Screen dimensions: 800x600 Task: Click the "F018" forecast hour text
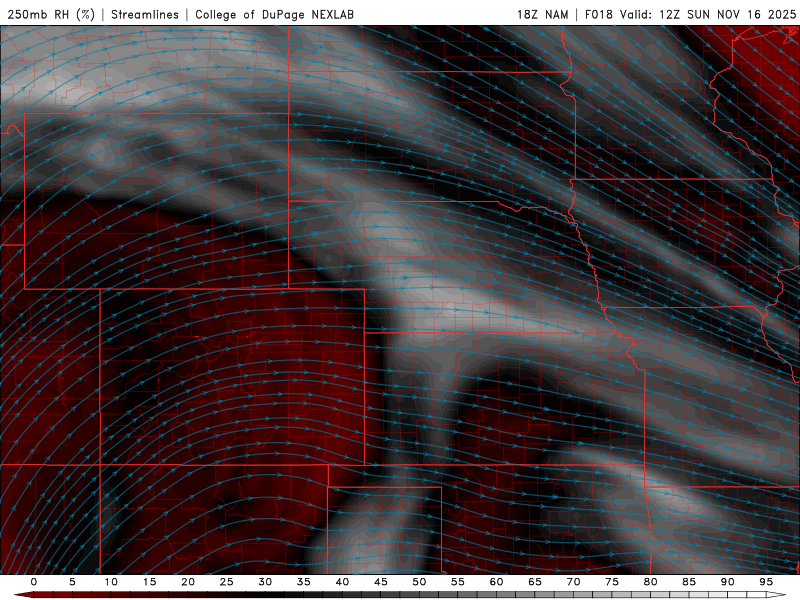(599, 15)
